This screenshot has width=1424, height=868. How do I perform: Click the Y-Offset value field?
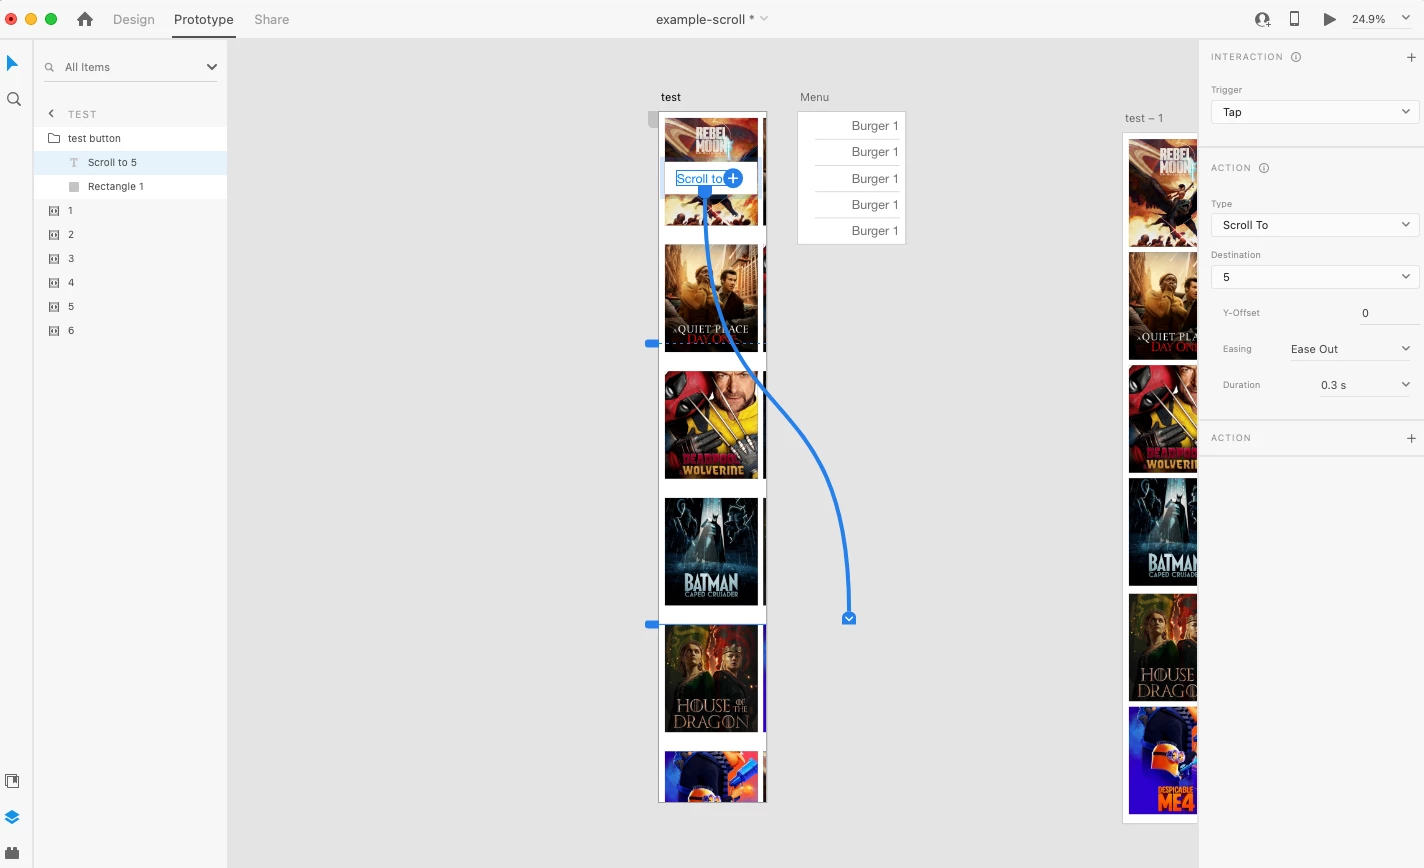[x=1388, y=313]
